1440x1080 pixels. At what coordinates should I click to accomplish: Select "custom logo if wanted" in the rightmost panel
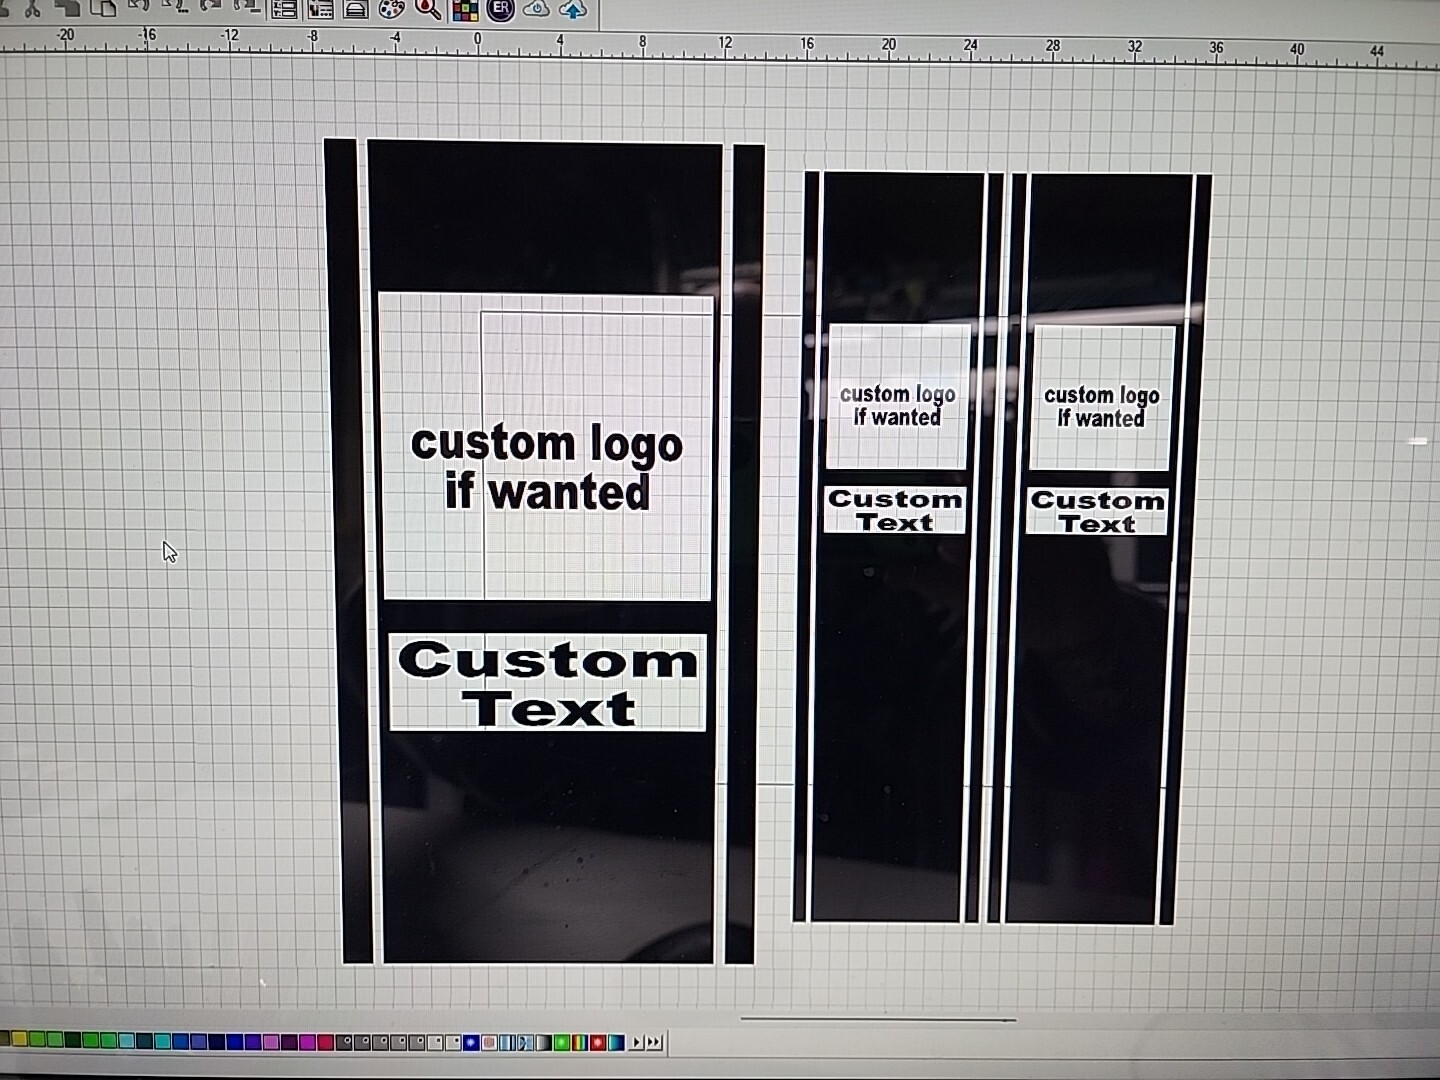pos(1102,407)
